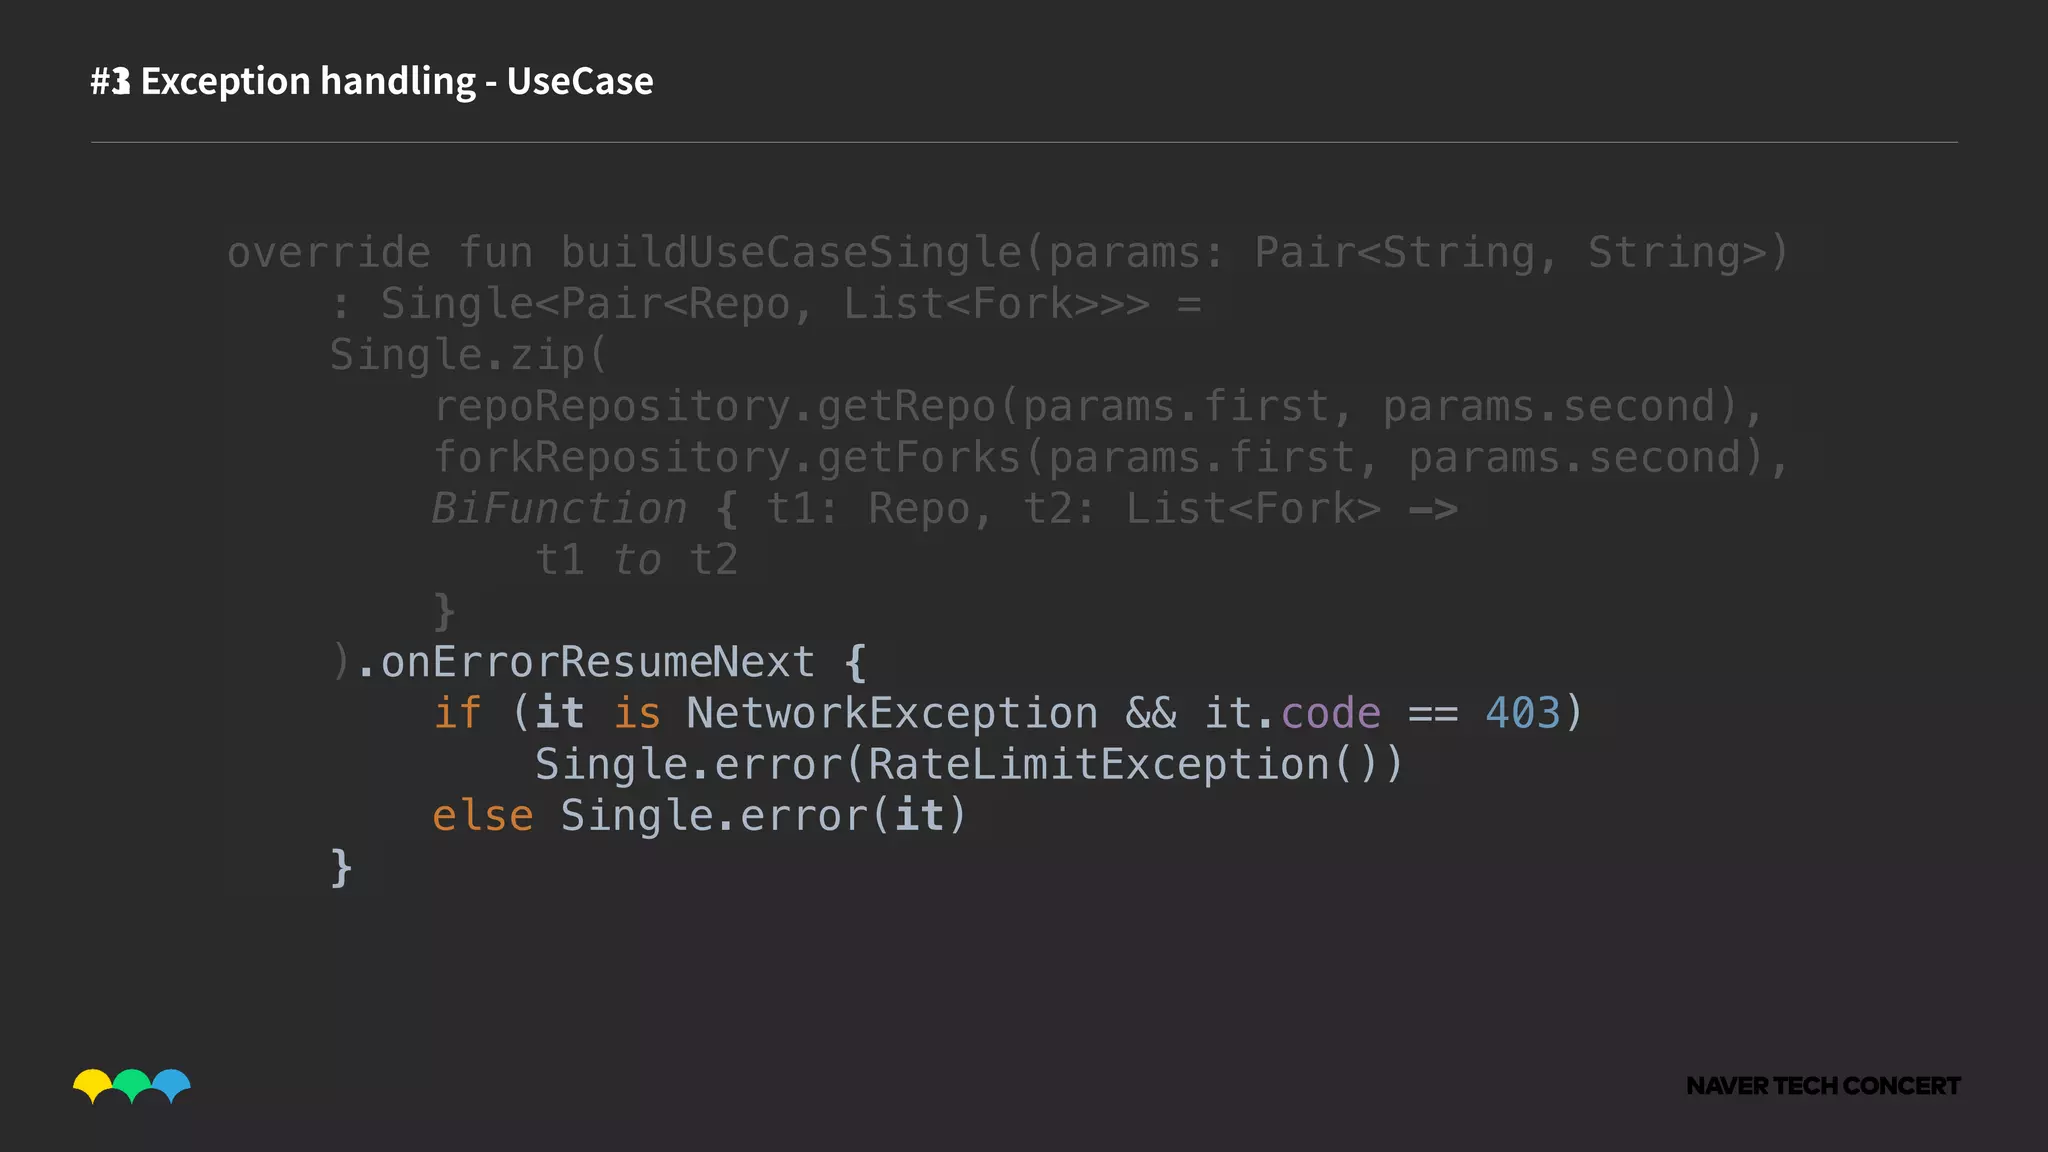Click the 'Single.zip(' code line
The width and height of the screenshot is (2048, 1152).
(468, 355)
